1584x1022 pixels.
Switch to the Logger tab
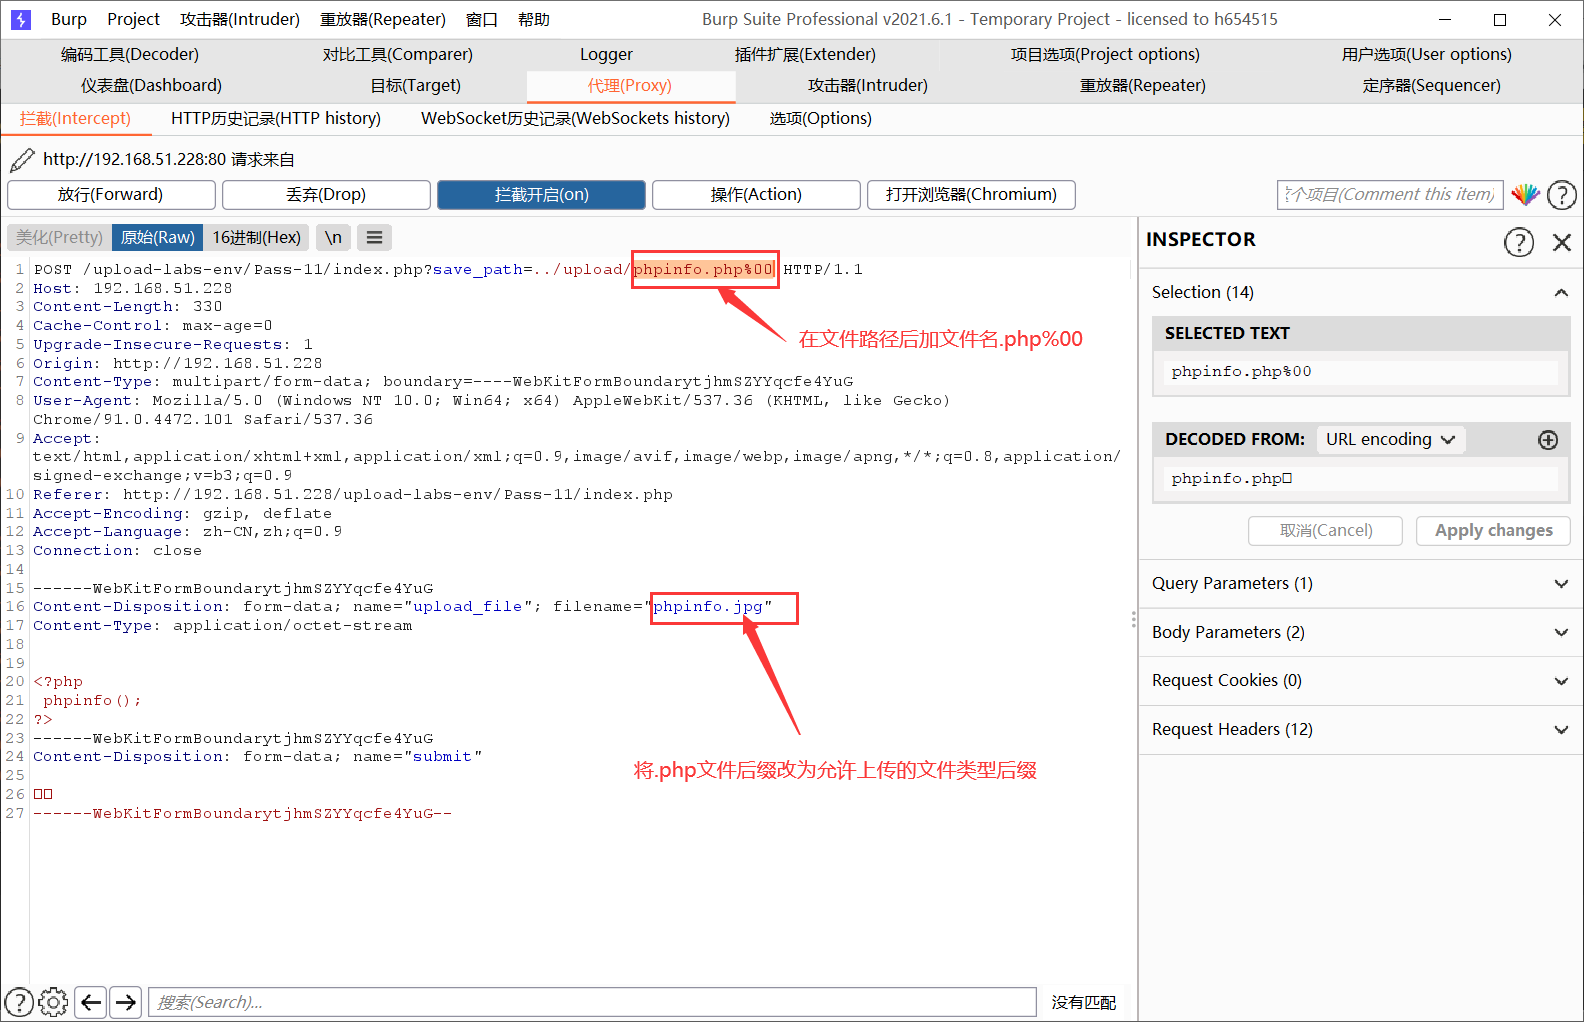606,54
